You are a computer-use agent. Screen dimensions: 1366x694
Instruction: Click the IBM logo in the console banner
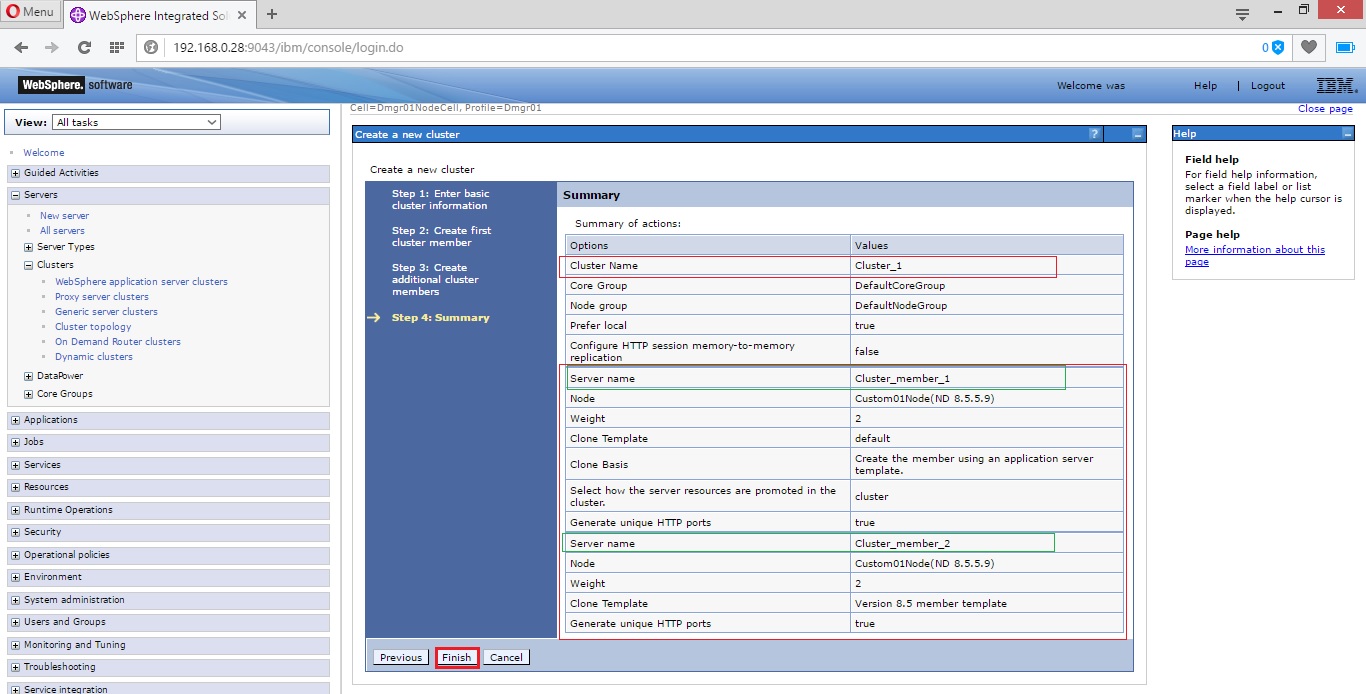pos(1336,85)
